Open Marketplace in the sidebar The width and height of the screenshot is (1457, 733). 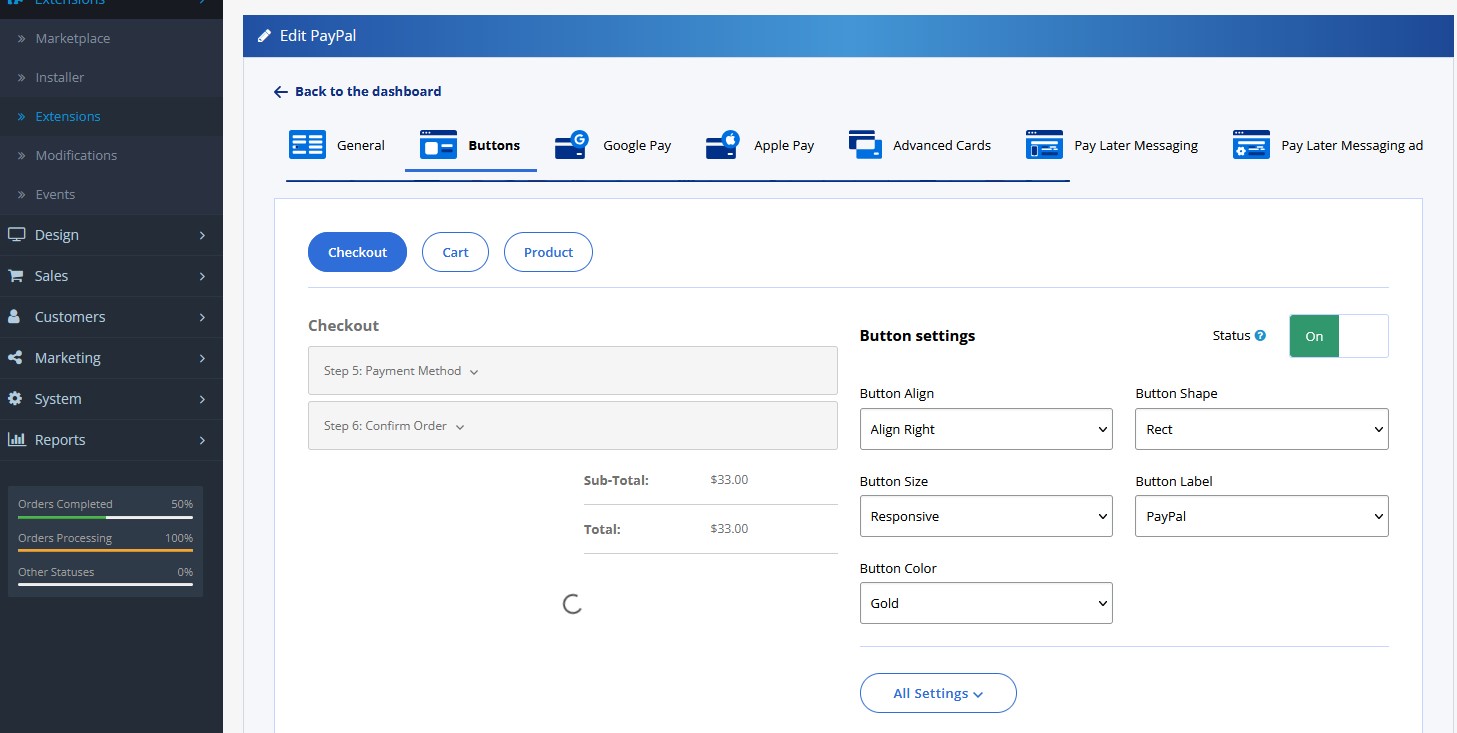73,38
